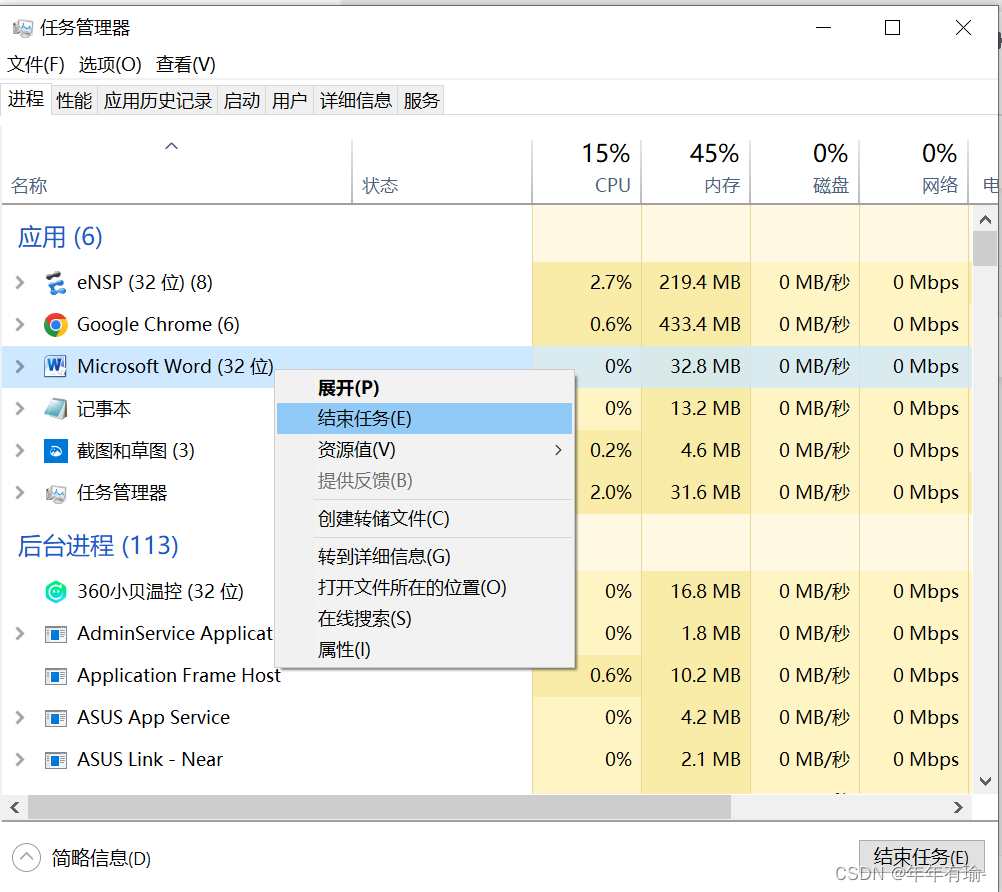Expand the 记事本 process row
The image size is (1002, 892).
click(x=20, y=409)
